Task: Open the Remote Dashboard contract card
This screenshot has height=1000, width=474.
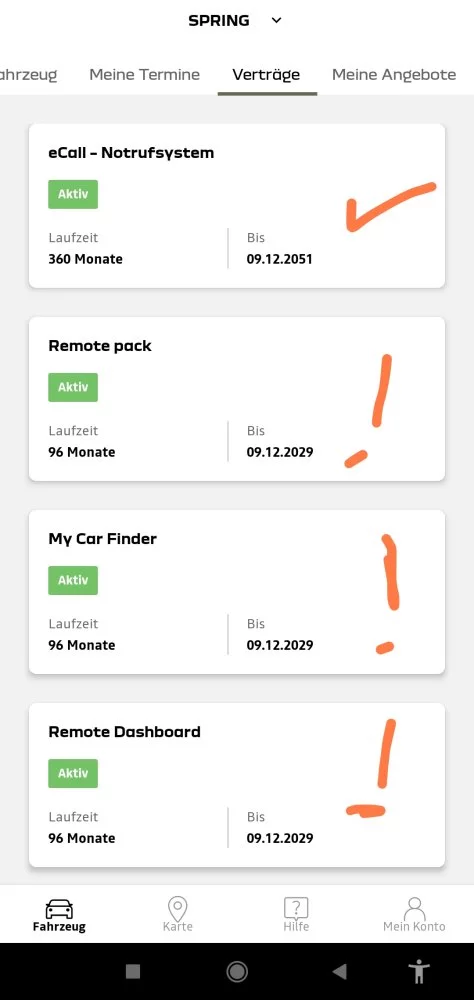Action: tap(237, 785)
